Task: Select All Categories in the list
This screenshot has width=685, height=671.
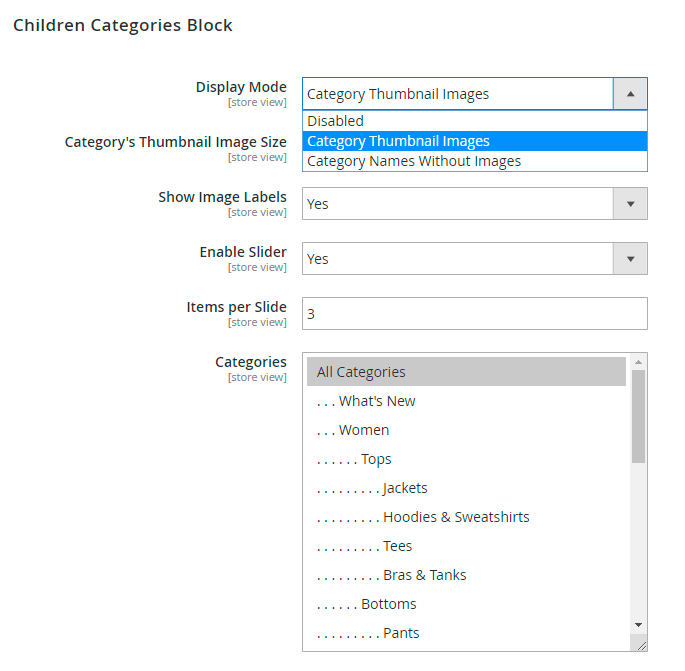Action: [x=361, y=372]
